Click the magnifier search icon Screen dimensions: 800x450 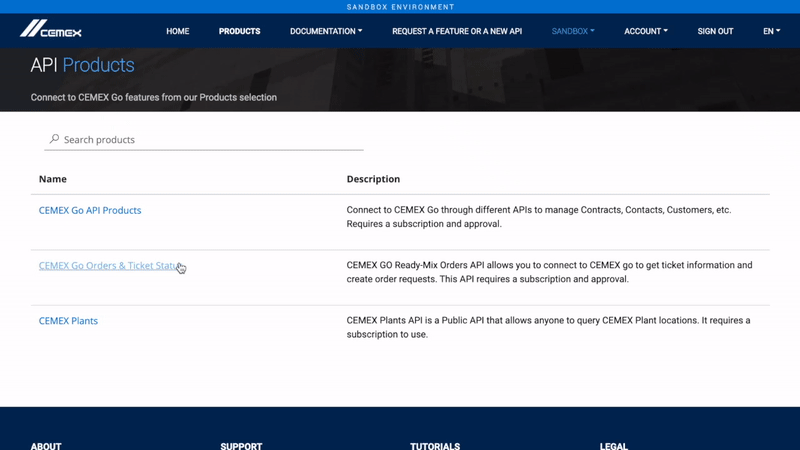coord(54,139)
